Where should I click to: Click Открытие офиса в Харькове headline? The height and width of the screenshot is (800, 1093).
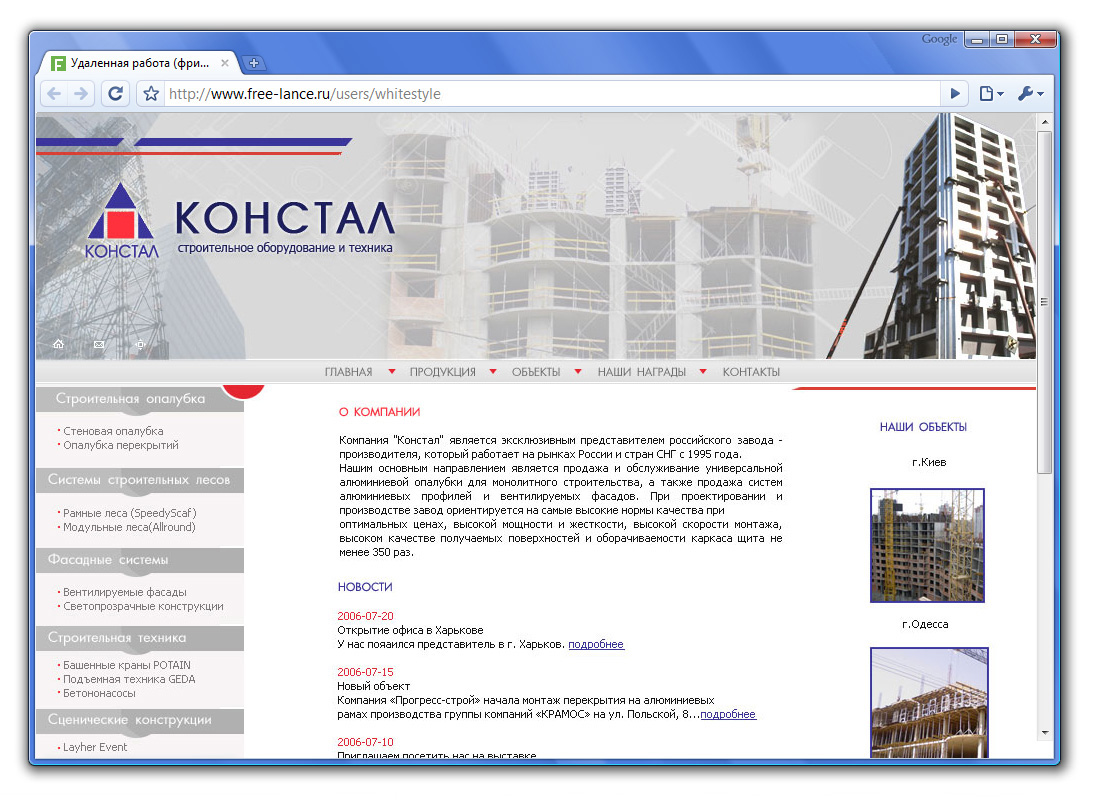(411, 631)
